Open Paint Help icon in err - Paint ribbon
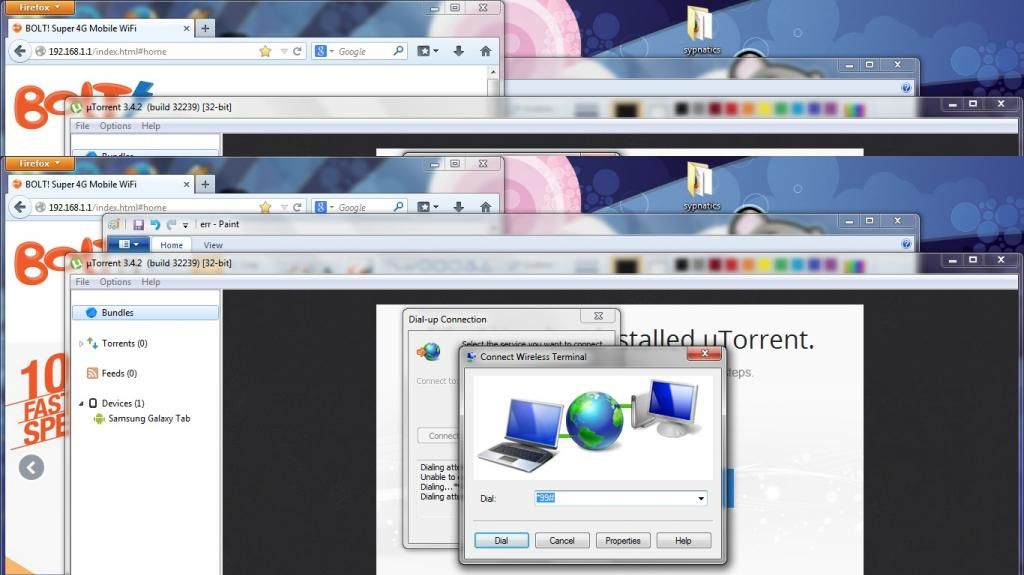The image size is (1024, 575). (x=906, y=244)
